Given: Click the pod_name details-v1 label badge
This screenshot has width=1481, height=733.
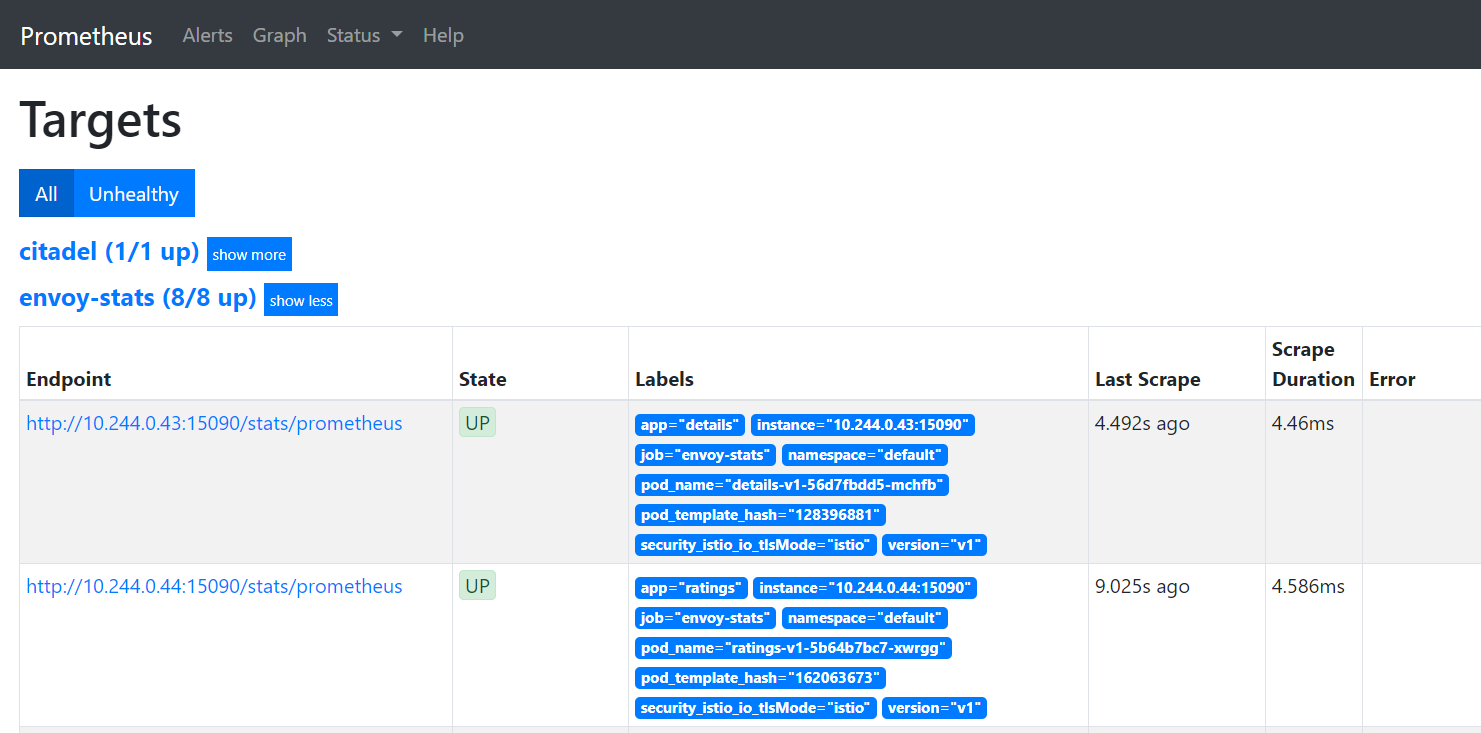Looking at the screenshot, I should [x=791, y=485].
